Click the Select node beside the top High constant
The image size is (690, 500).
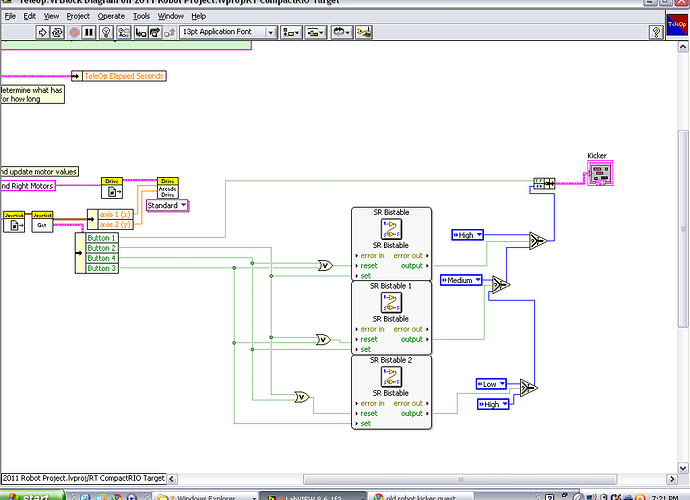coord(538,241)
